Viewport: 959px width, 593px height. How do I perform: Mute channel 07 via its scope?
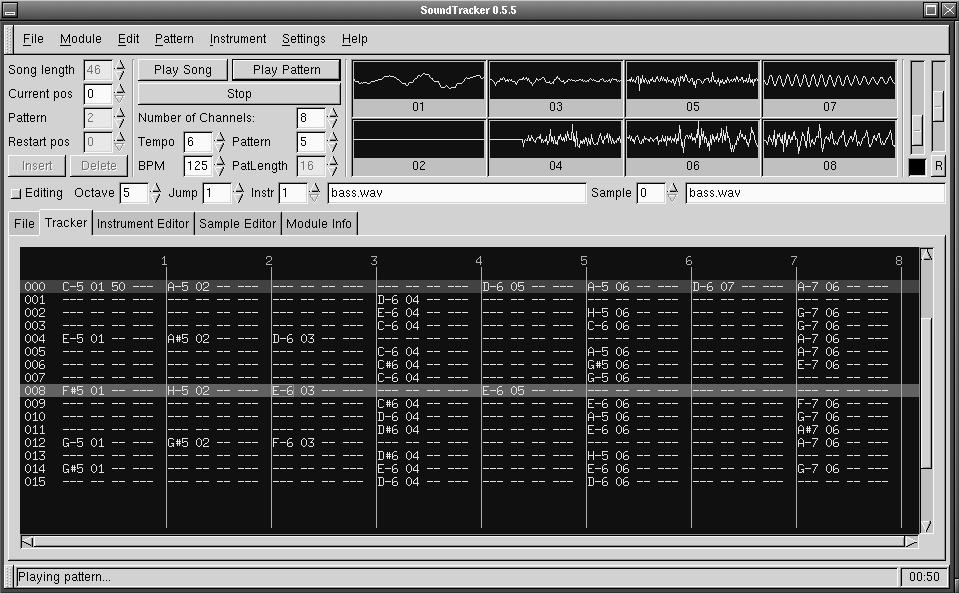pos(829,80)
